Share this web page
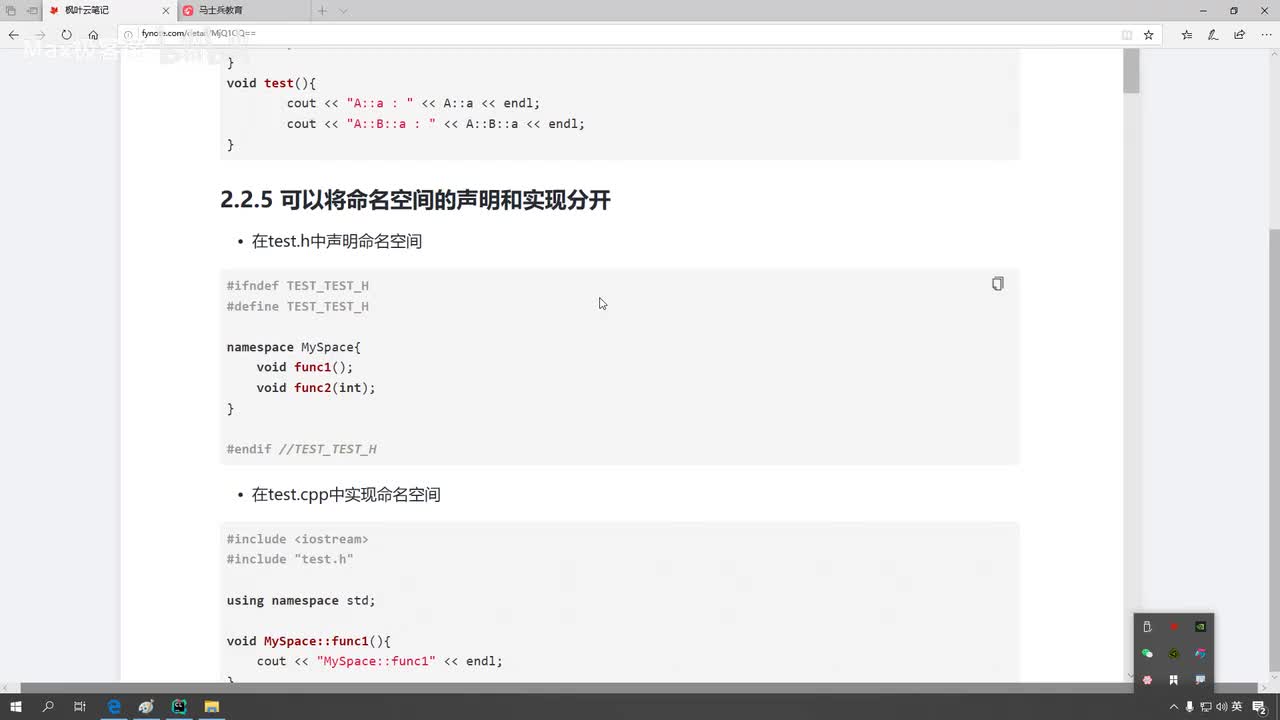 (x=1239, y=34)
